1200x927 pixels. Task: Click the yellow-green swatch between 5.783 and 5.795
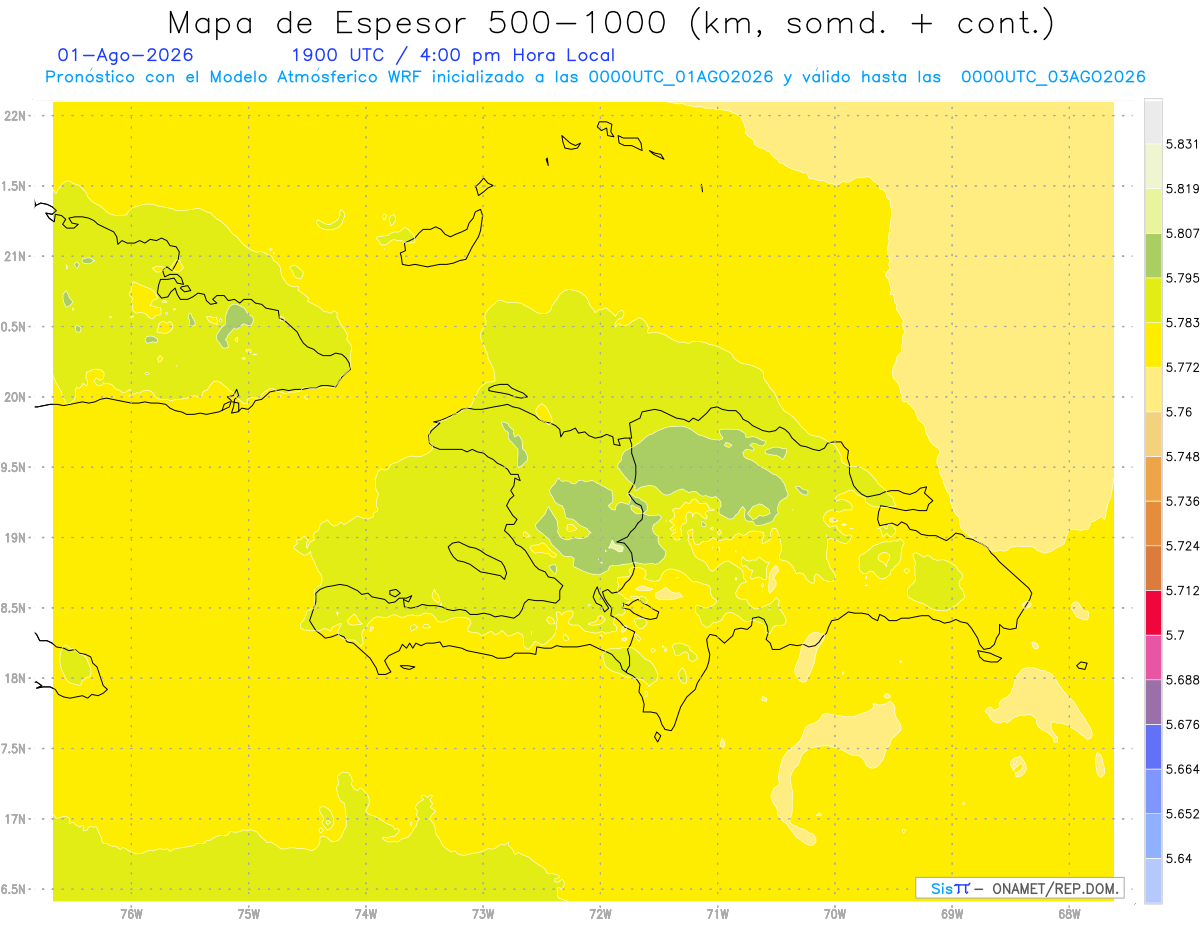(1153, 300)
